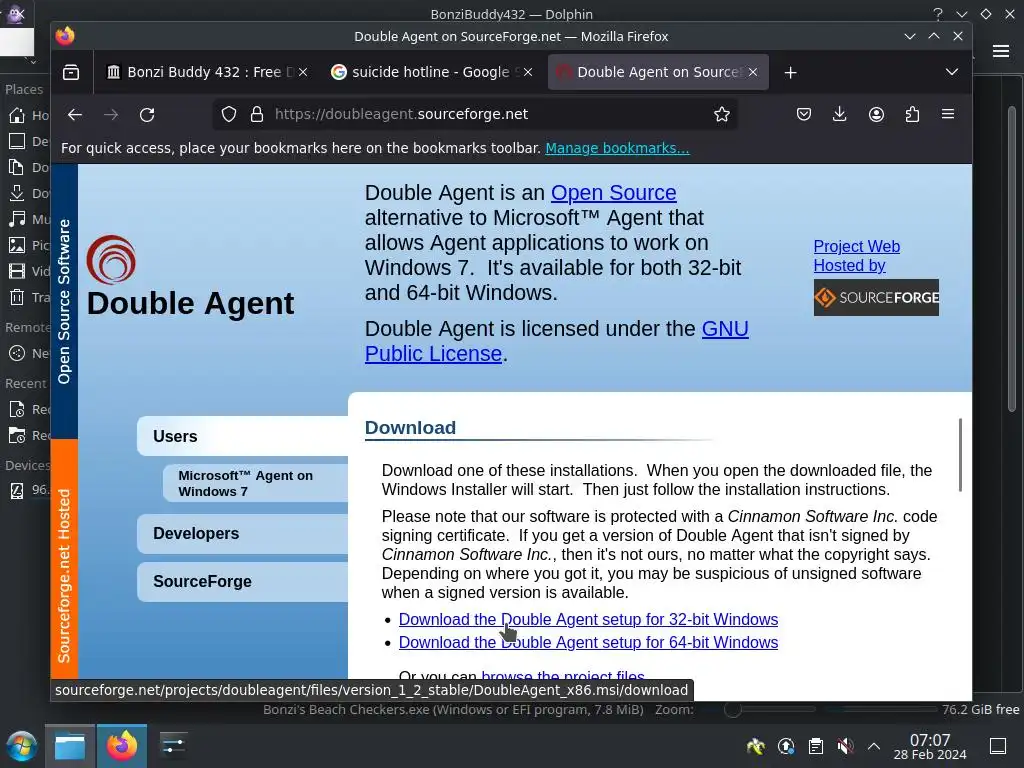Open the SourceForge navigation section
The height and width of the screenshot is (768, 1024).
(x=242, y=581)
